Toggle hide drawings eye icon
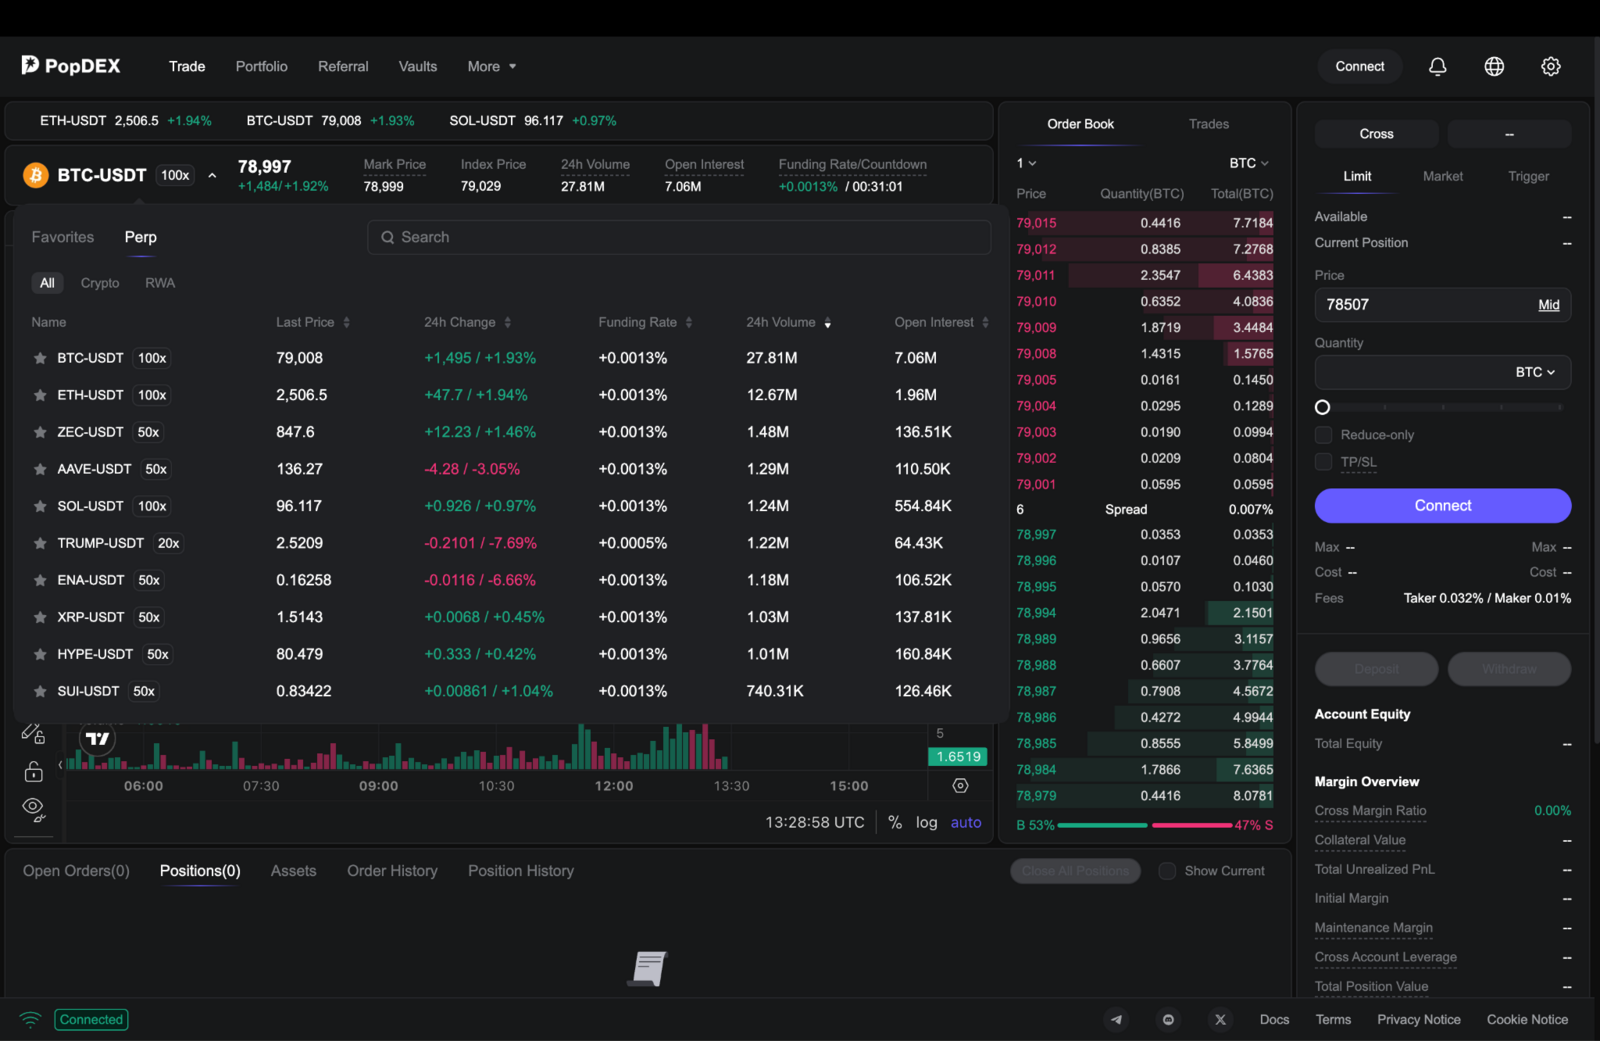Viewport: 1600px width, 1041px height. pyautogui.click(x=33, y=809)
